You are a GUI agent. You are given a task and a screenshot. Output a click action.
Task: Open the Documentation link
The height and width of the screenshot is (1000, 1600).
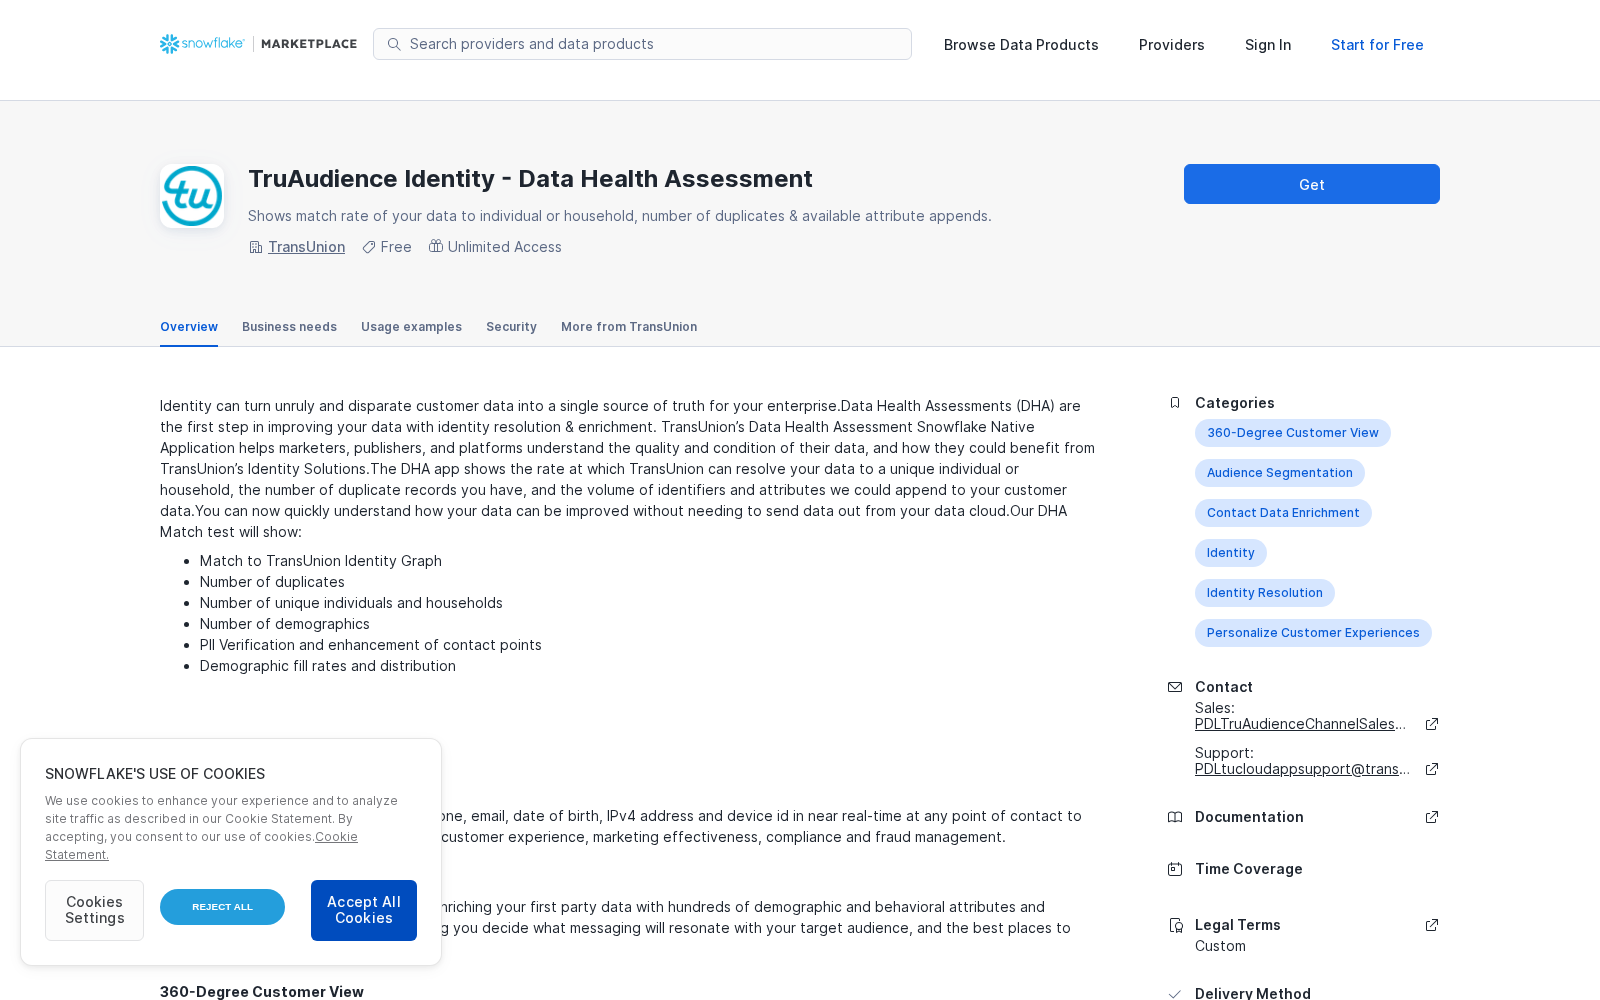click(1249, 817)
